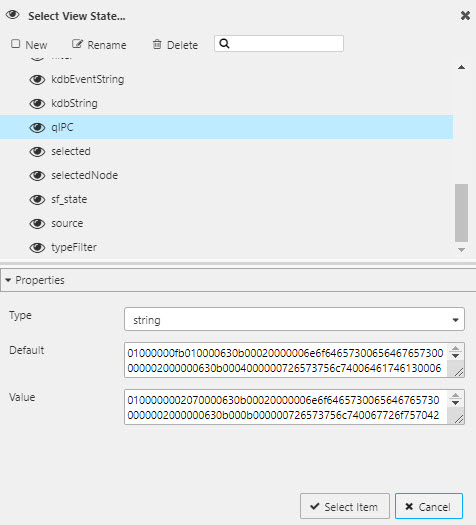Click the Delete label
This screenshot has width=476, height=525.
pyautogui.click(x=182, y=45)
